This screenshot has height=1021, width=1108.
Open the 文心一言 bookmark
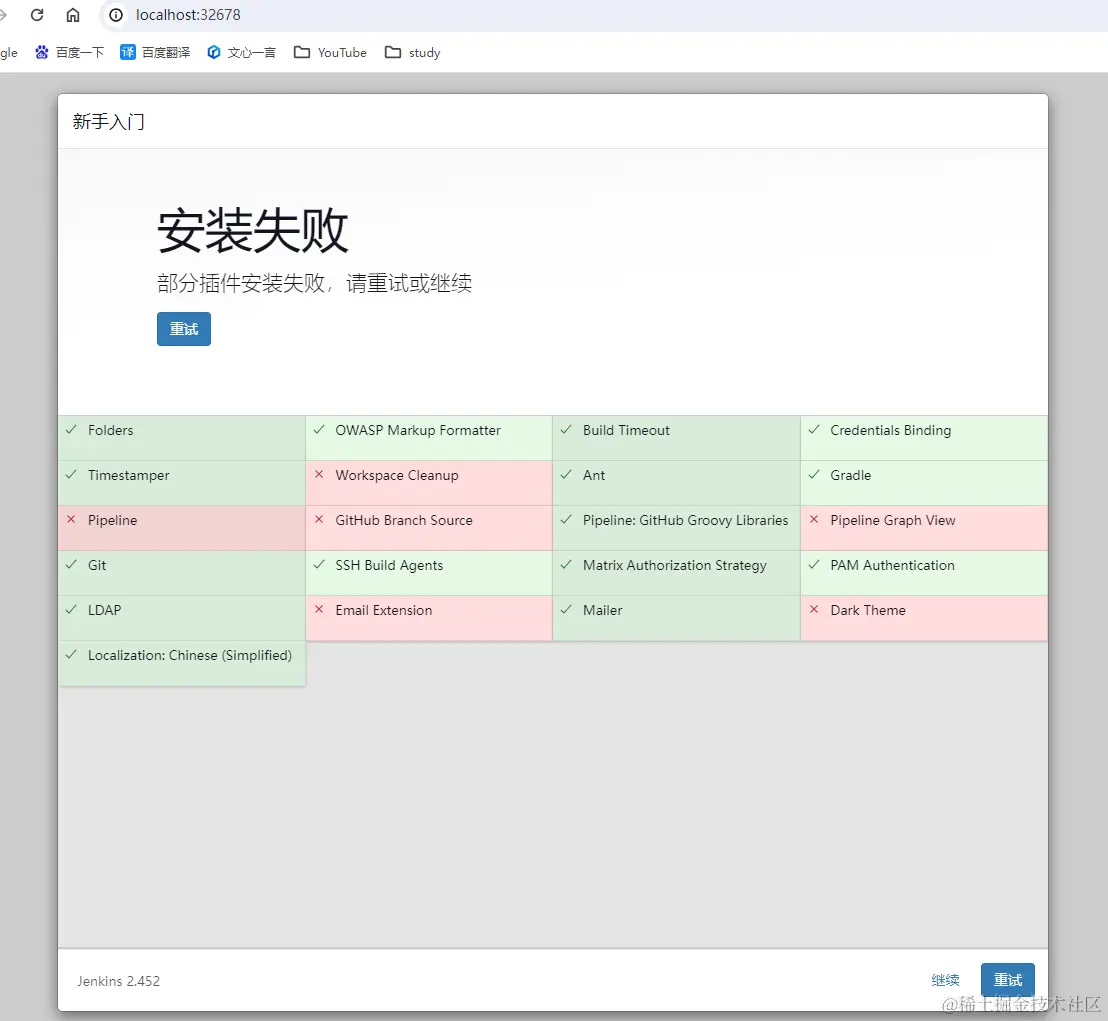(241, 52)
